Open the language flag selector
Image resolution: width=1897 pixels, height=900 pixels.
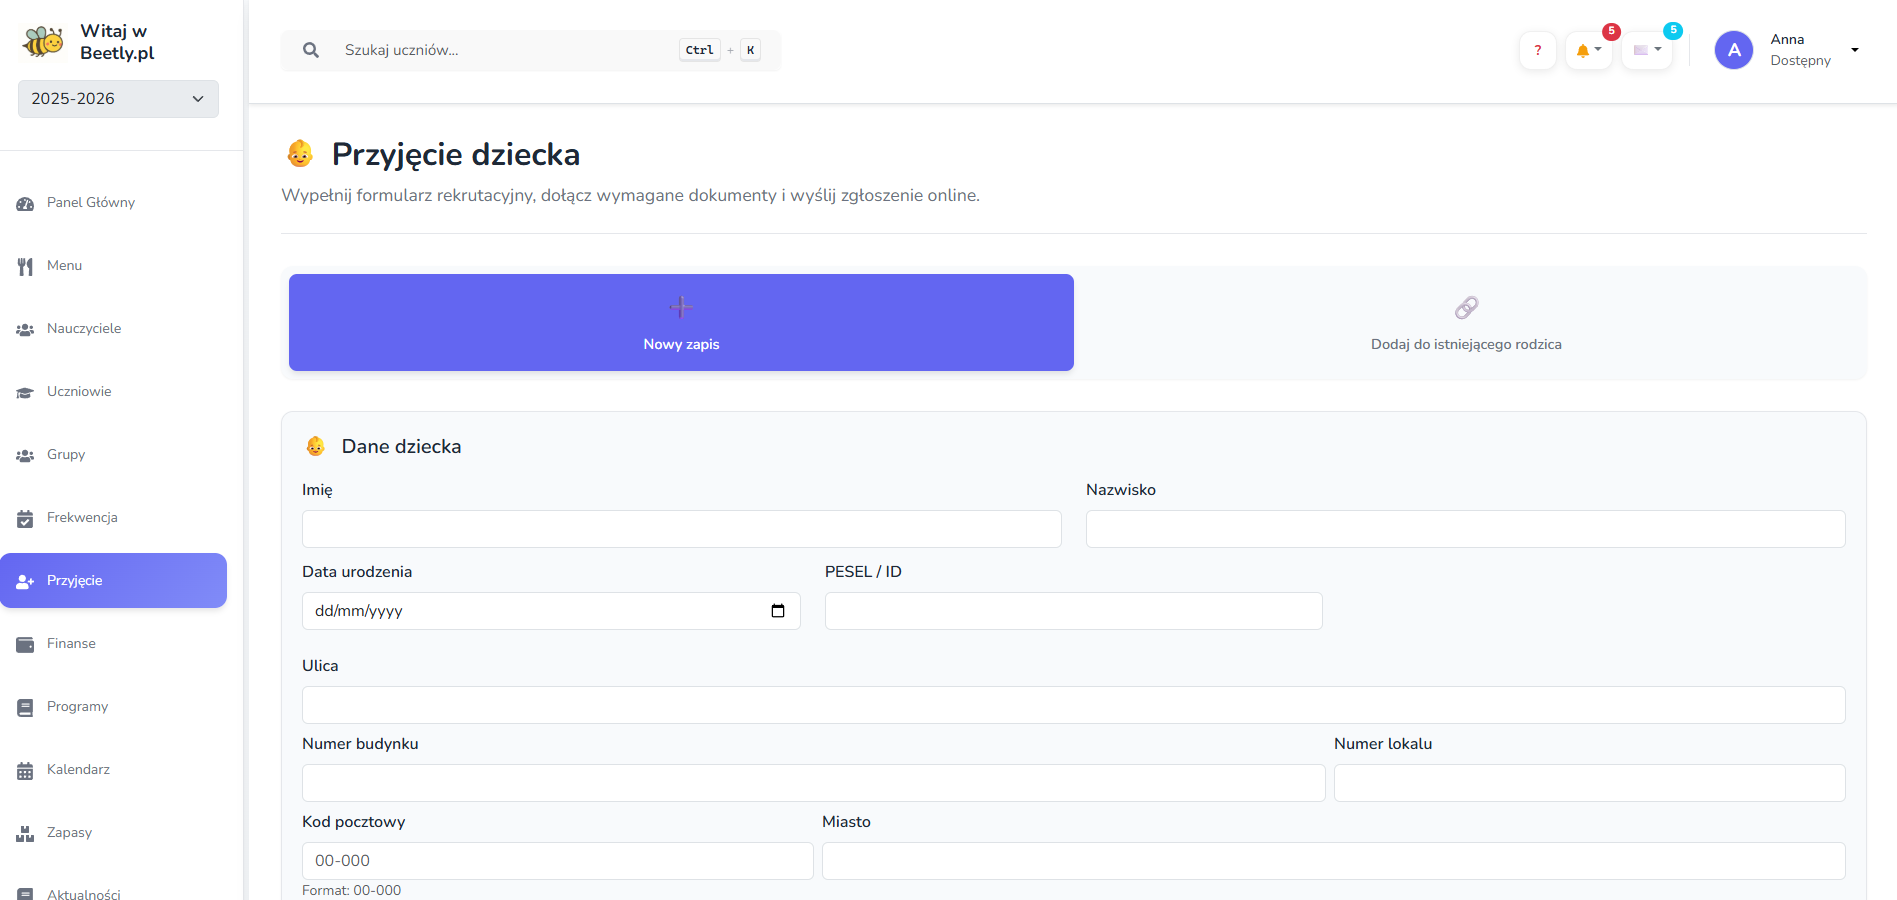[1646, 50]
